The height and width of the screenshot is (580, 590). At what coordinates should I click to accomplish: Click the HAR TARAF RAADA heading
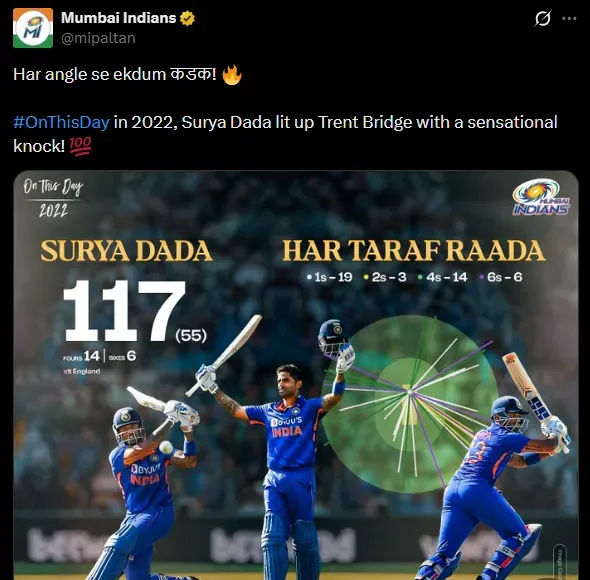pyautogui.click(x=414, y=251)
